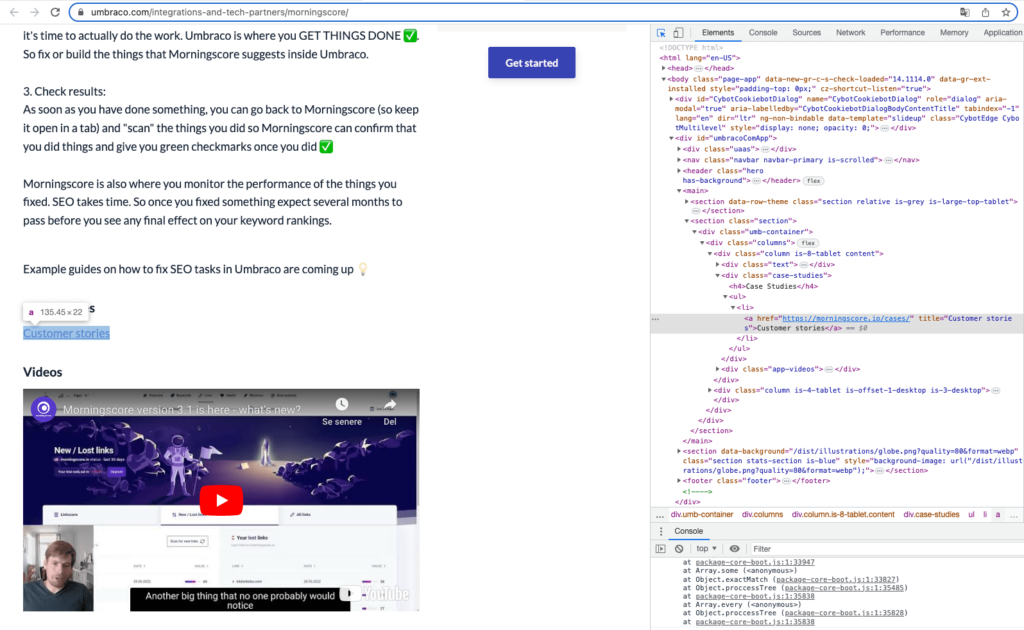The image size is (1024, 630).
Task: Switch to the Network tab
Action: pyautogui.click(x=850, y=33)
